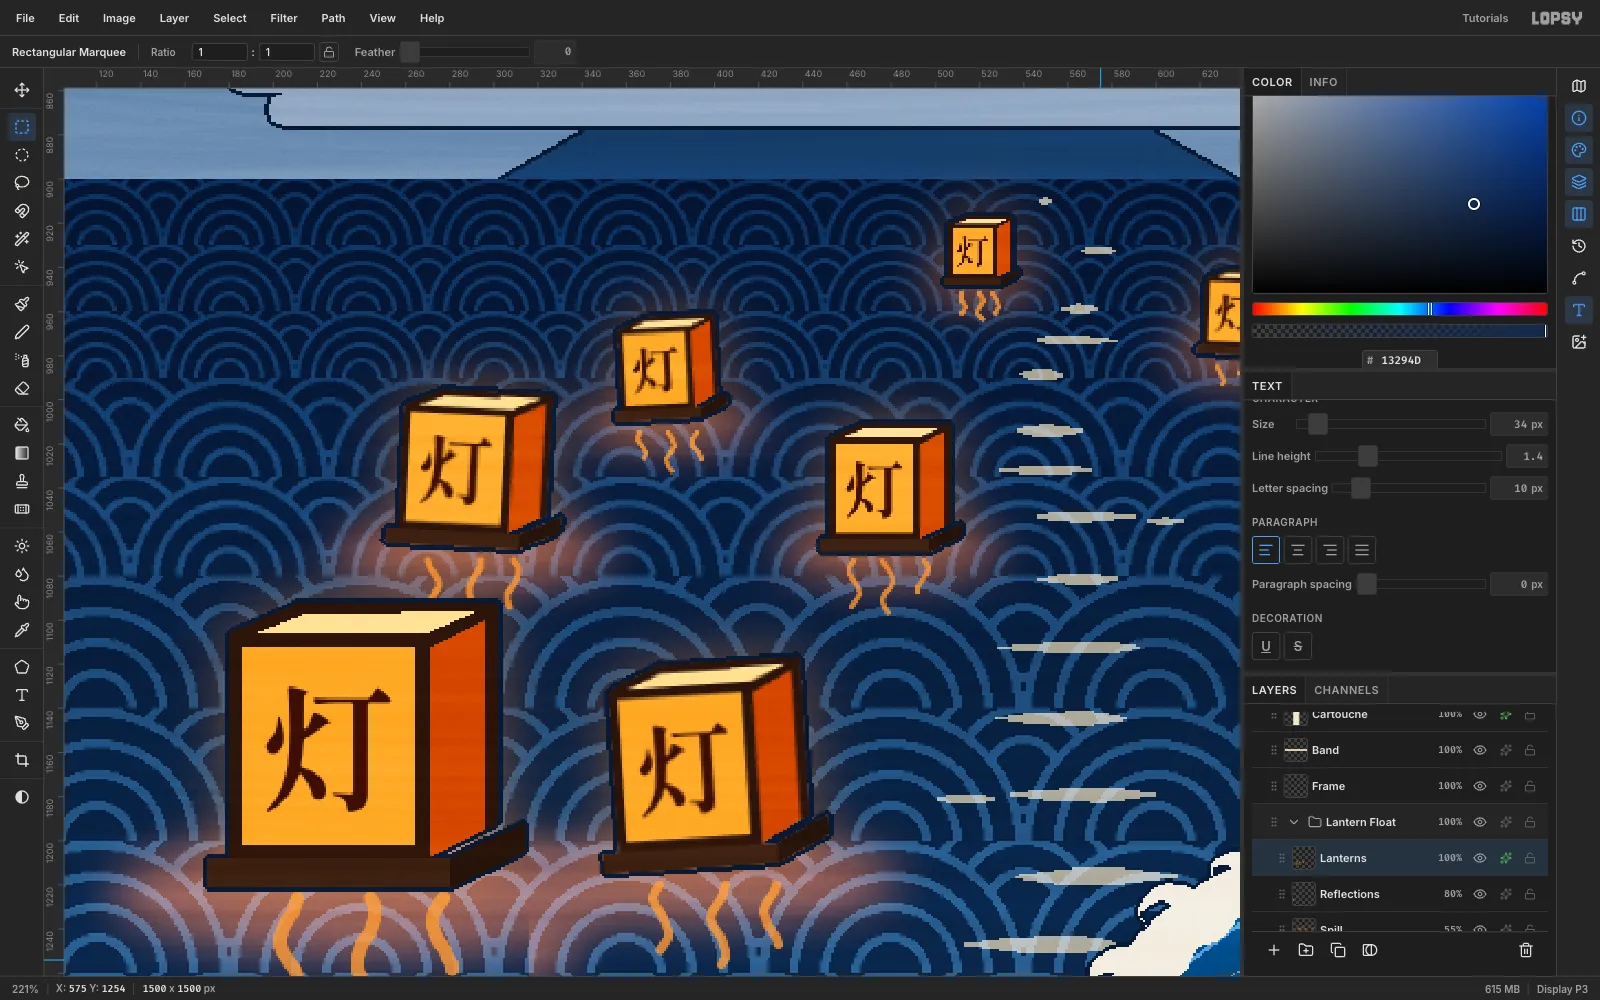Viewport: 1600px width, 1000px height.
Task: Align paragraph text right
Action: coord(1330,550)
